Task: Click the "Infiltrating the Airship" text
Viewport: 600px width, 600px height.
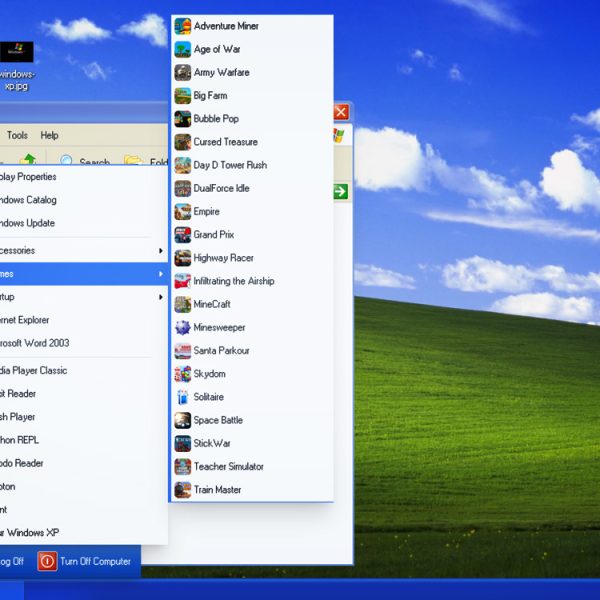Action: point(234,281)
